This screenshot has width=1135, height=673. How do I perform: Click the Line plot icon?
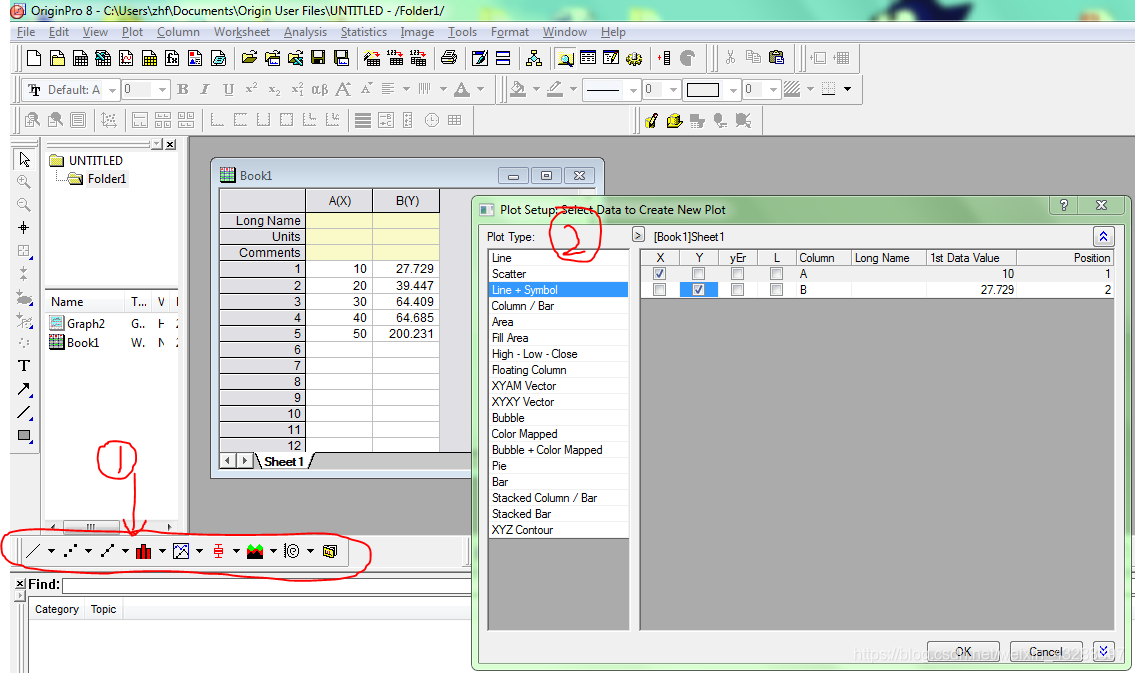(33, 551)
